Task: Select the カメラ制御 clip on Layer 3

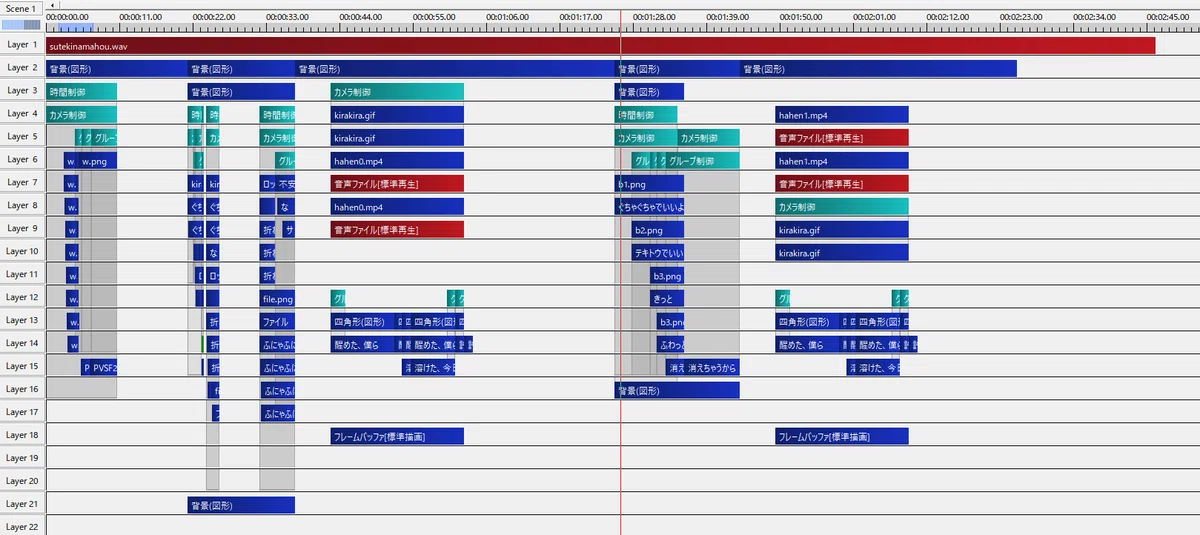Action: 397,92
